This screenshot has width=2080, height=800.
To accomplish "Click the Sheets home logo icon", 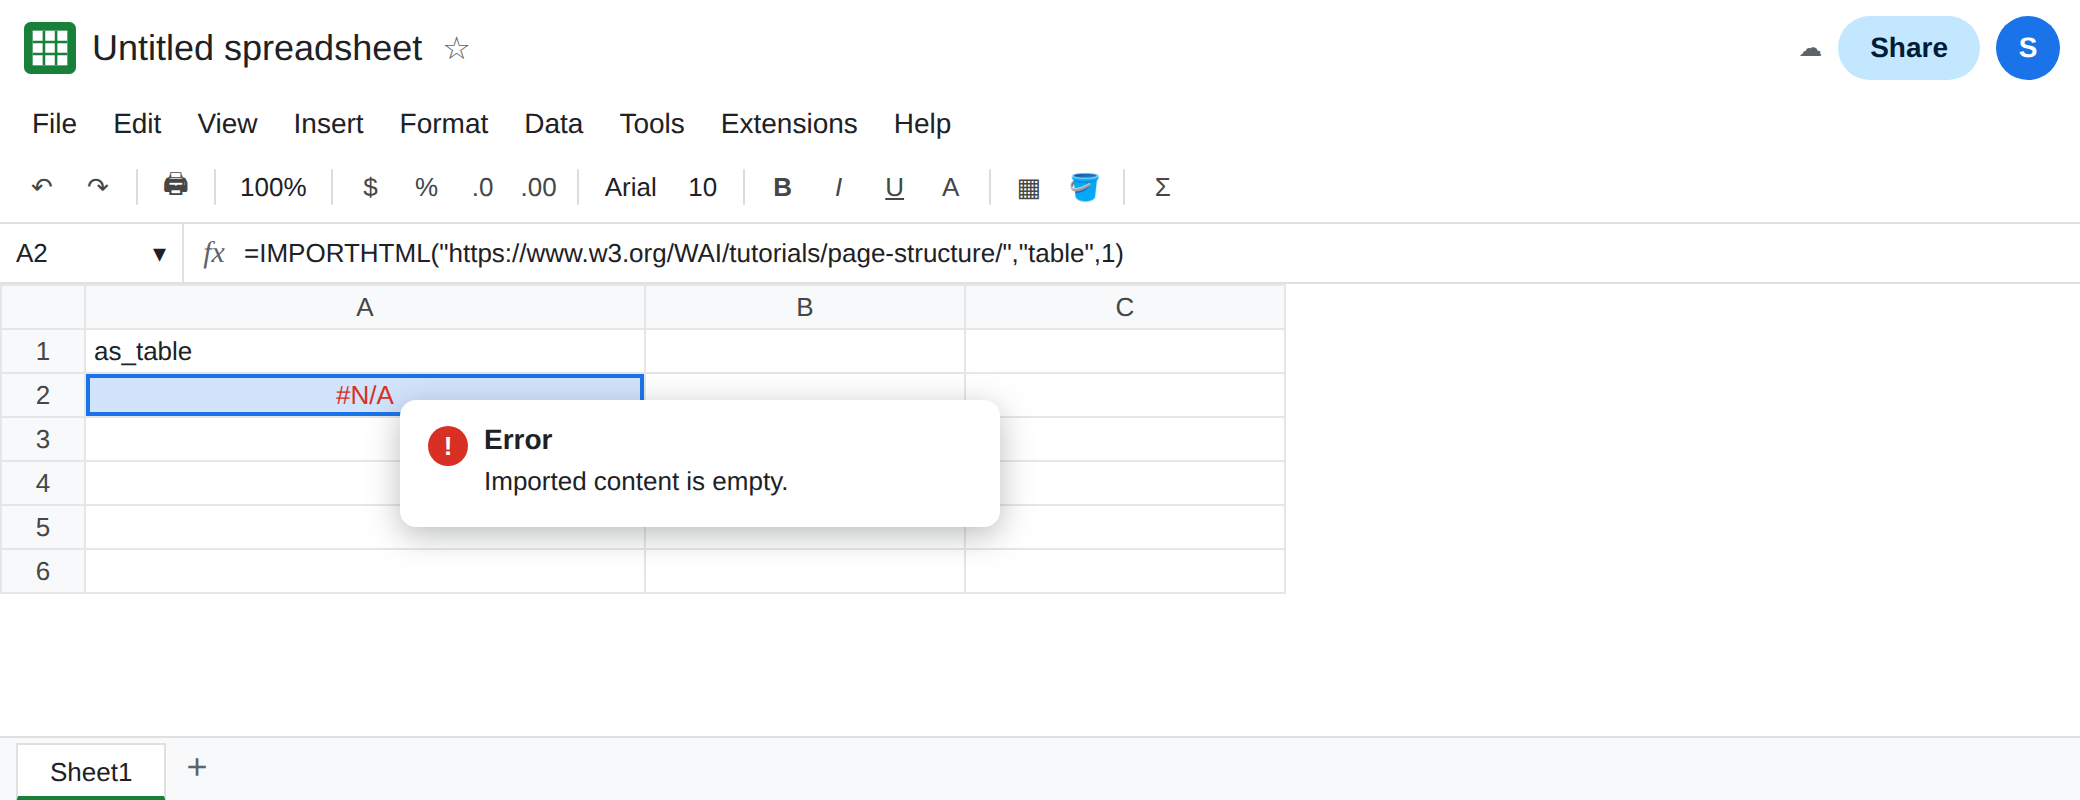I will (x=50, y=48).
